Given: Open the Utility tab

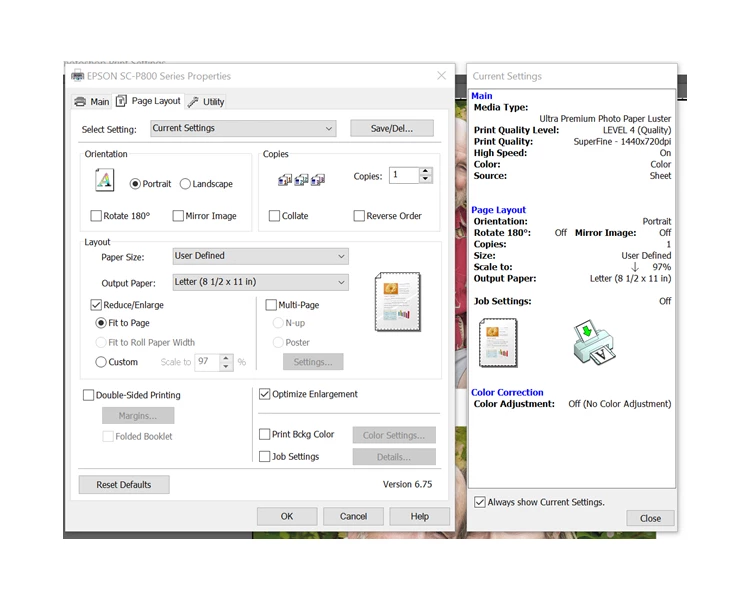Looking at the screenshot, I should point(206,101).
